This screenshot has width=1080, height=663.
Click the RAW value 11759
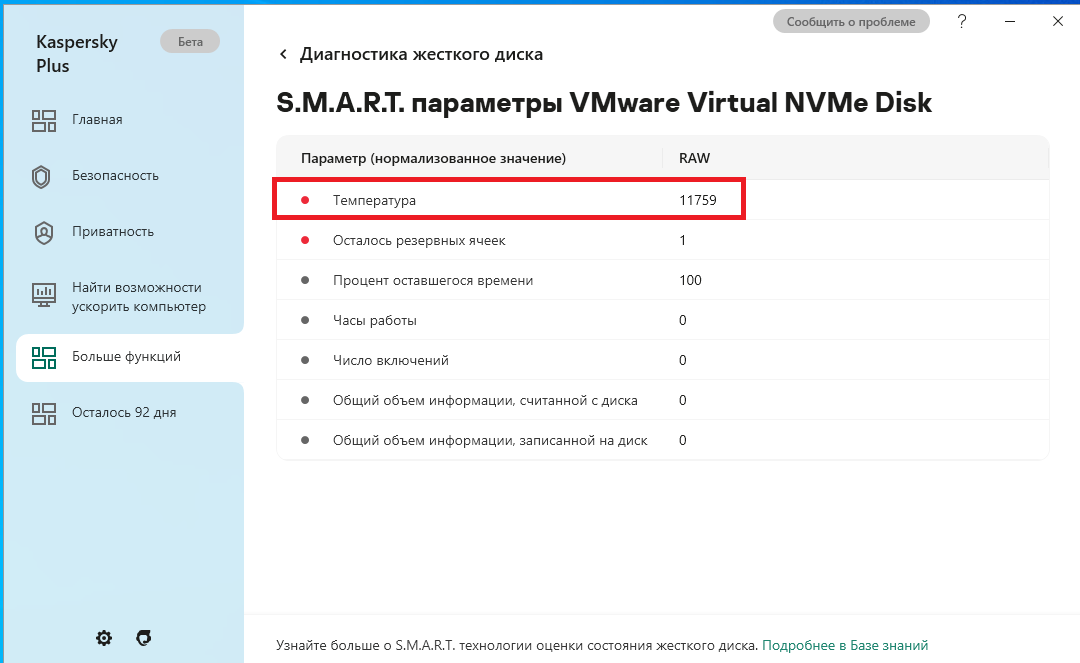tap(698, 200)
